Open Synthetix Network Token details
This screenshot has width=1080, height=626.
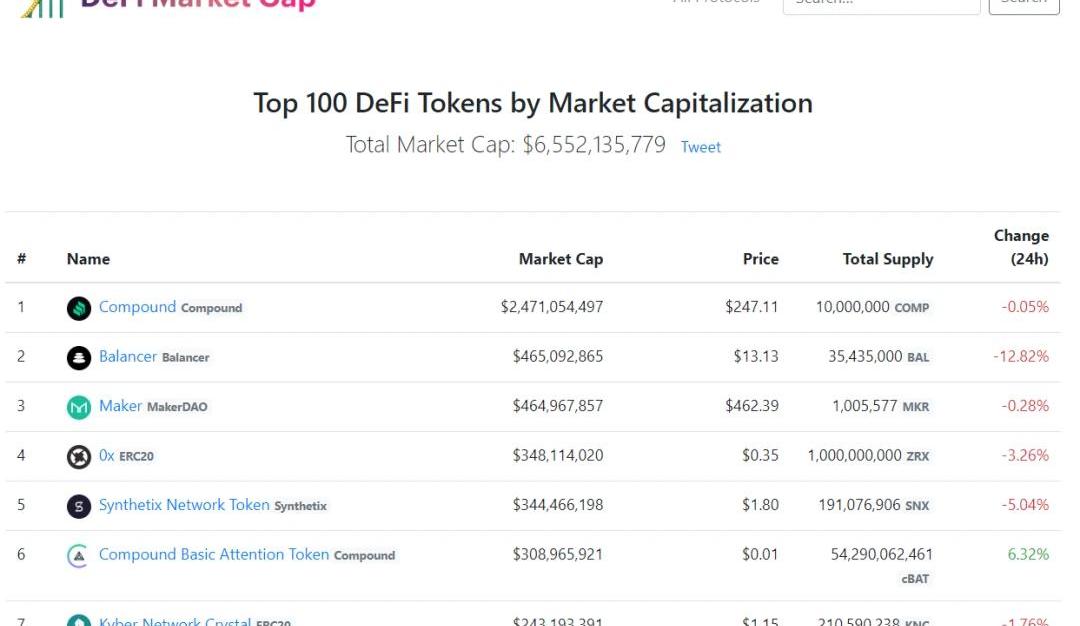point(184,505)
